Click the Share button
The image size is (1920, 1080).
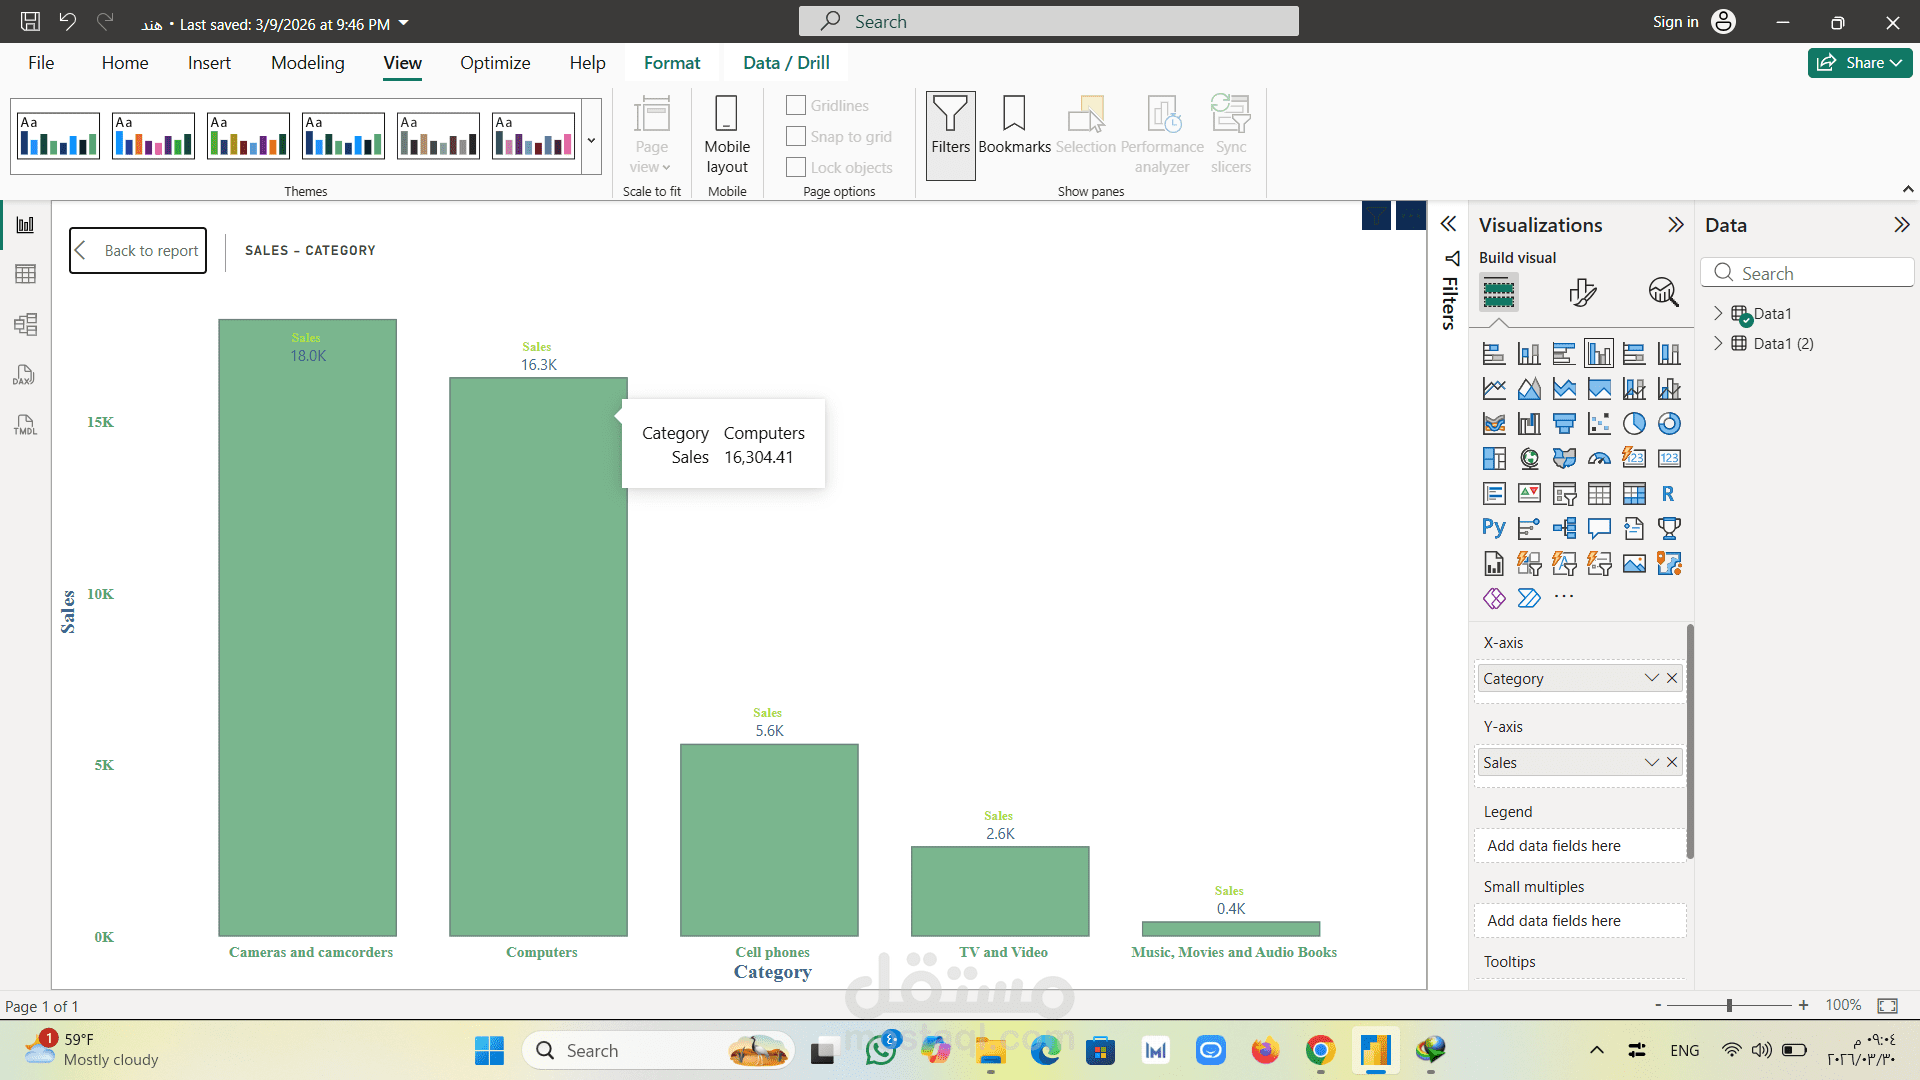point(1859,63)
